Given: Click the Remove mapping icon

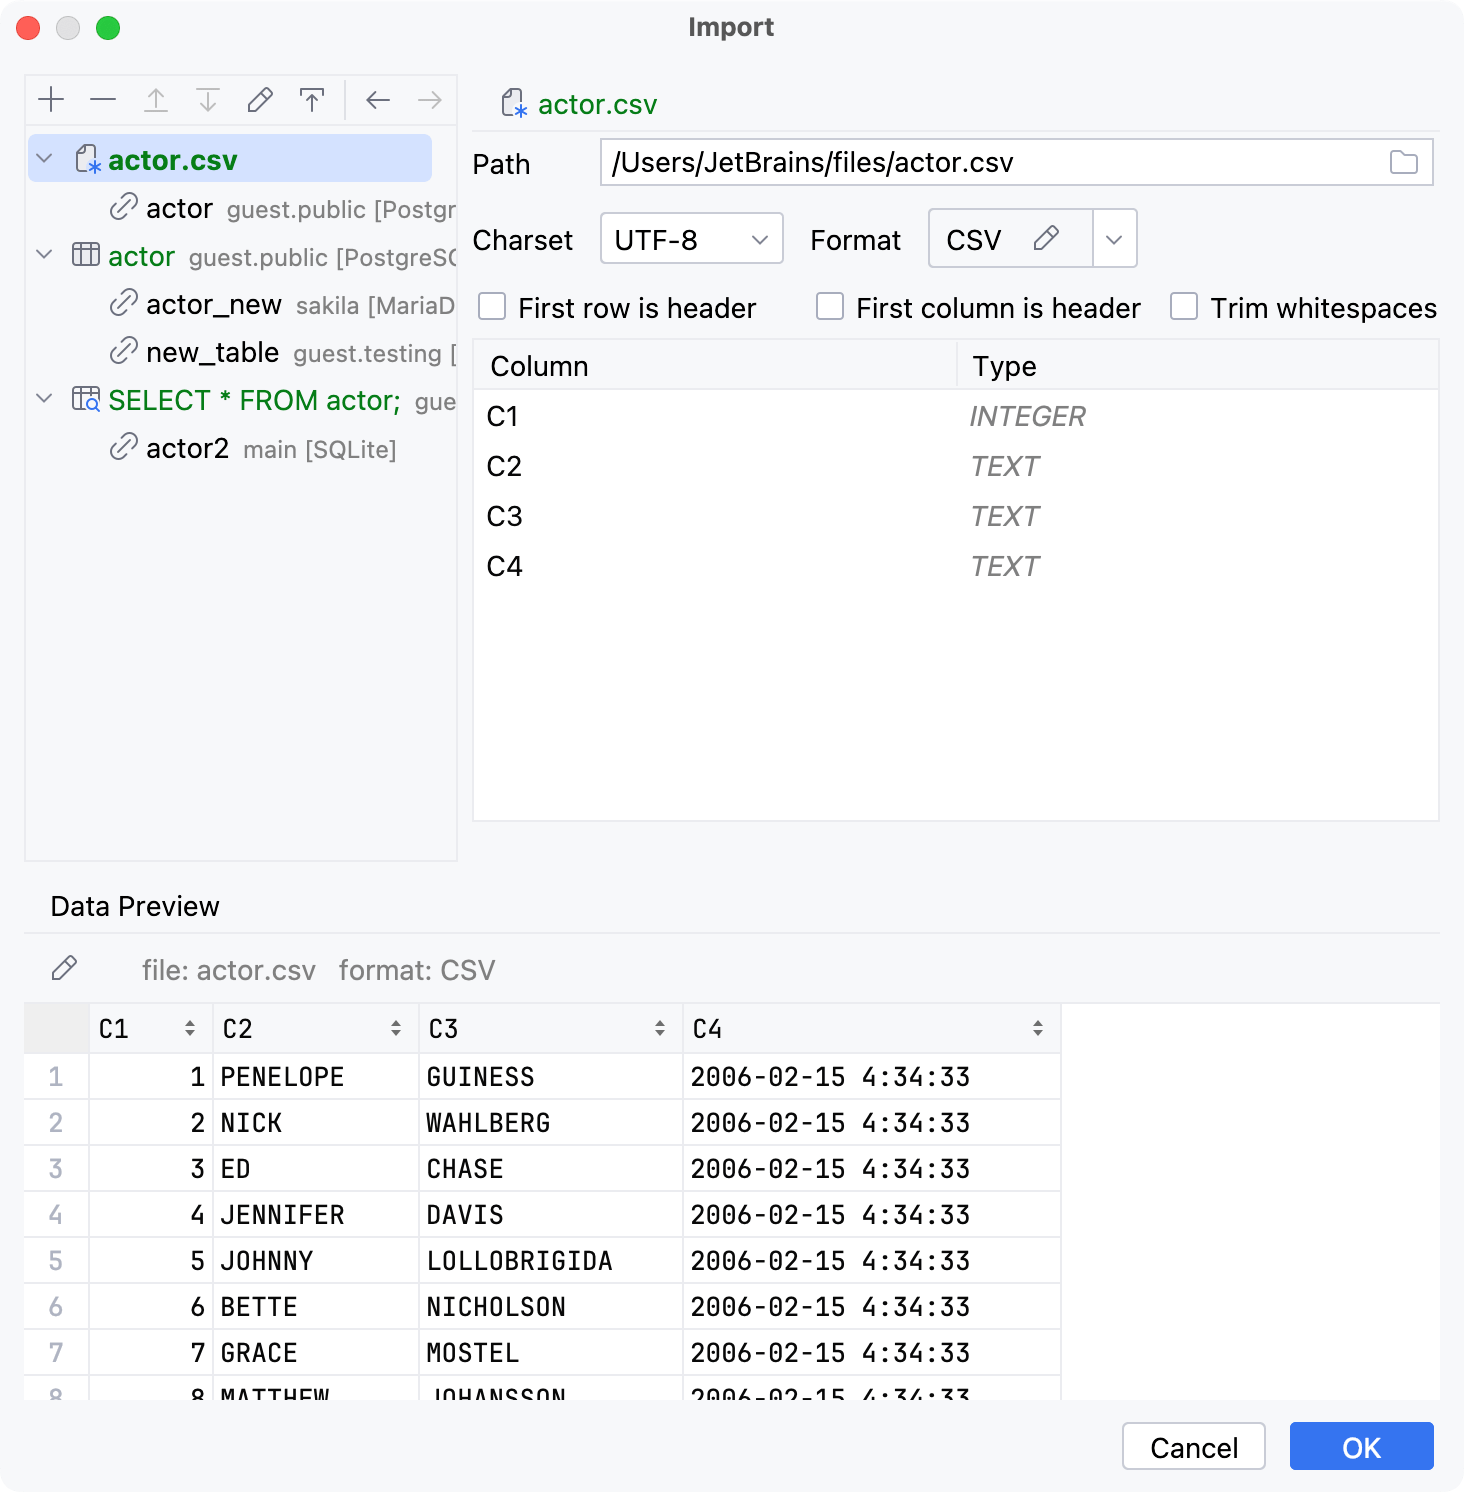Looking at the screenshot, I should (103, 99).
